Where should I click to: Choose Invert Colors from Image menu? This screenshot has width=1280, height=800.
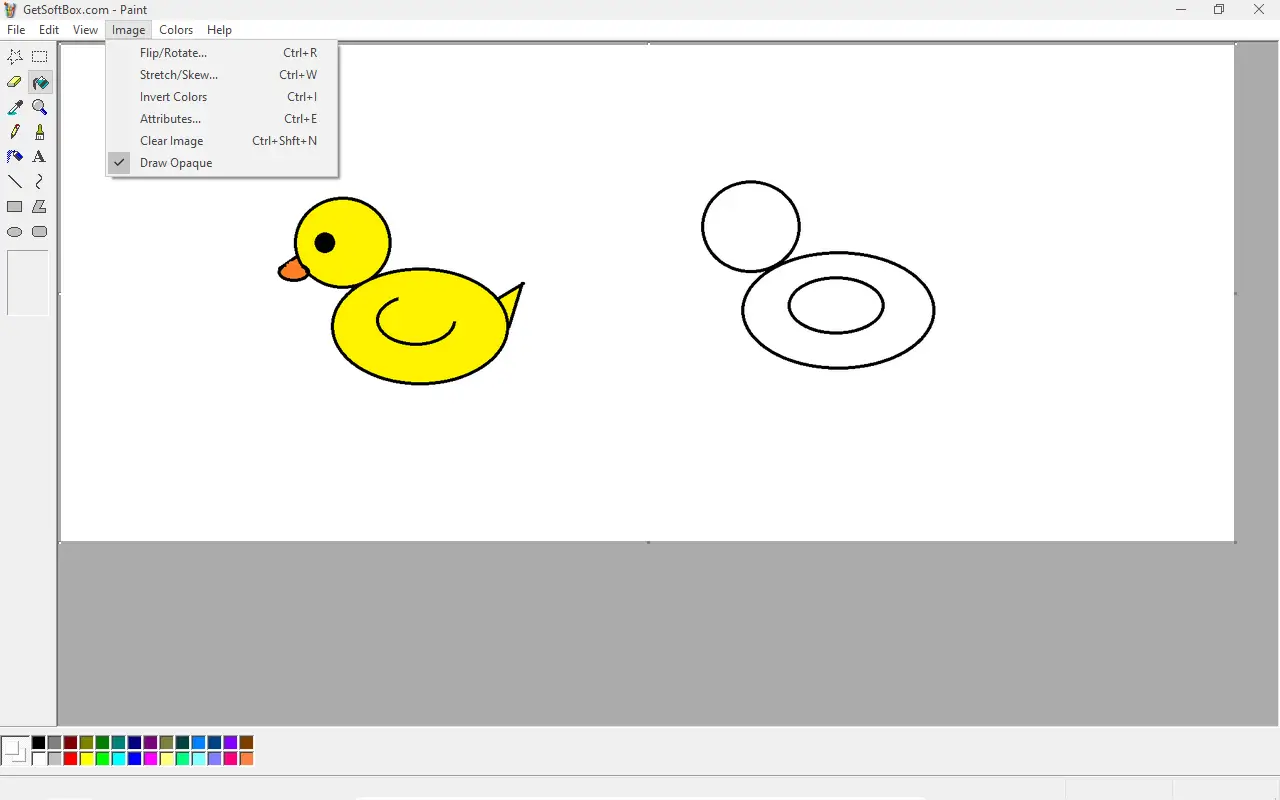coord(174,97)
